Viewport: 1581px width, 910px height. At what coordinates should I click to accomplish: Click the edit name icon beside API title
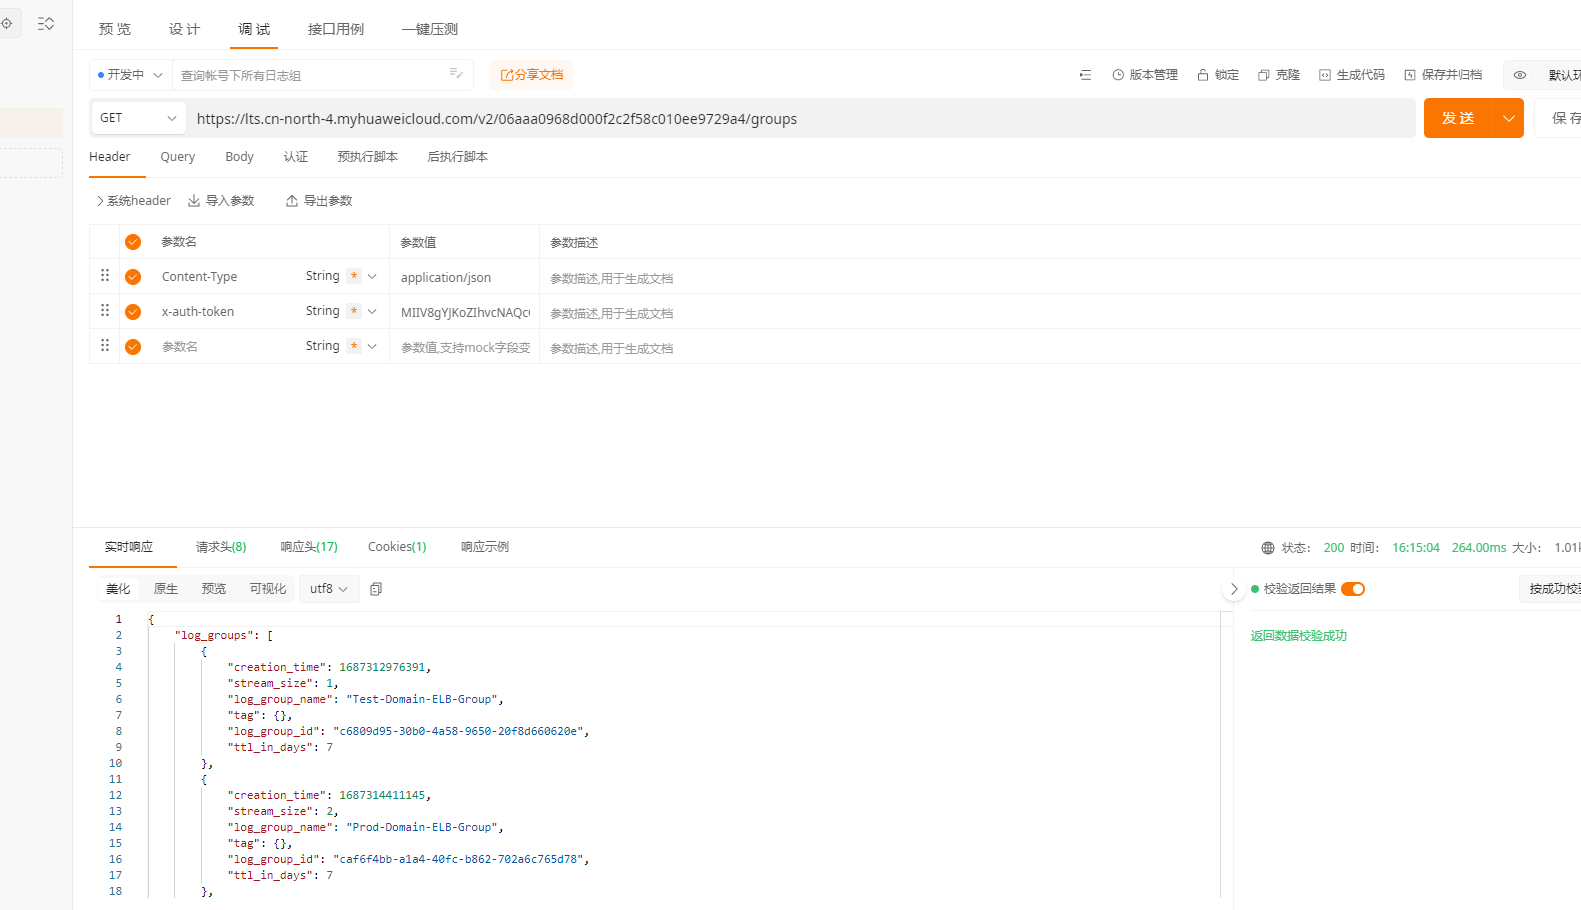(x=456, y=73)
